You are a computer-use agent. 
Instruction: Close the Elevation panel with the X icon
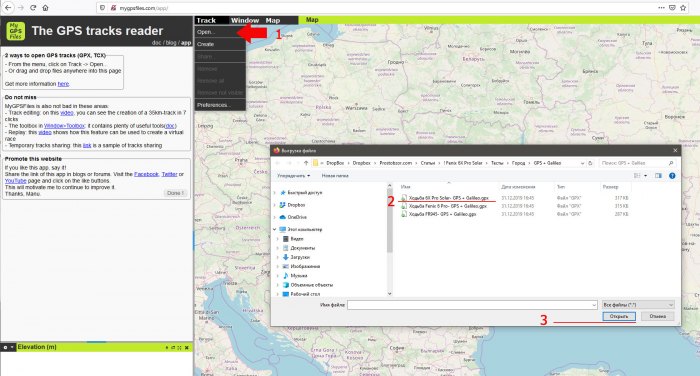tap(187, 347)
